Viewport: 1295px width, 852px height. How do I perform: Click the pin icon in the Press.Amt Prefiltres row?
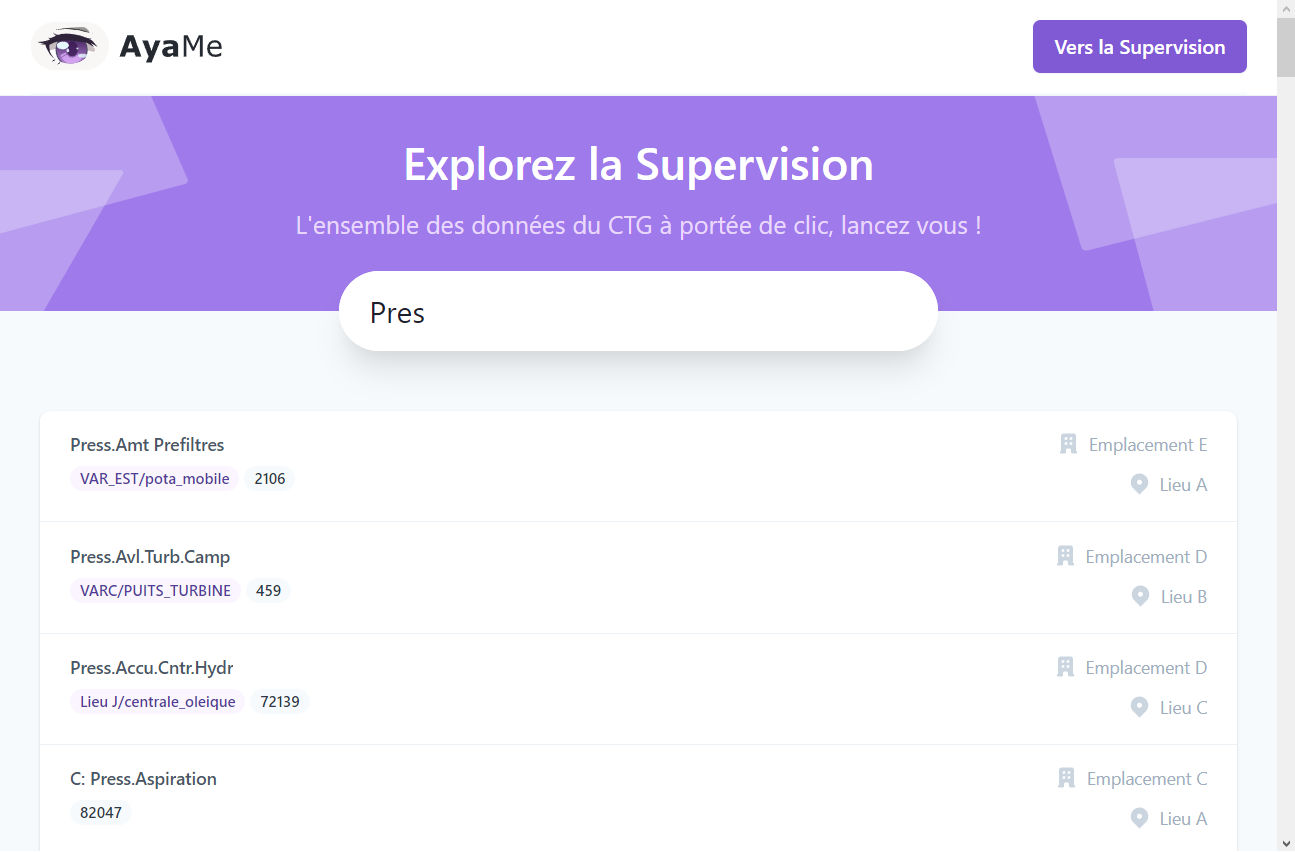tap(1139, 484)
